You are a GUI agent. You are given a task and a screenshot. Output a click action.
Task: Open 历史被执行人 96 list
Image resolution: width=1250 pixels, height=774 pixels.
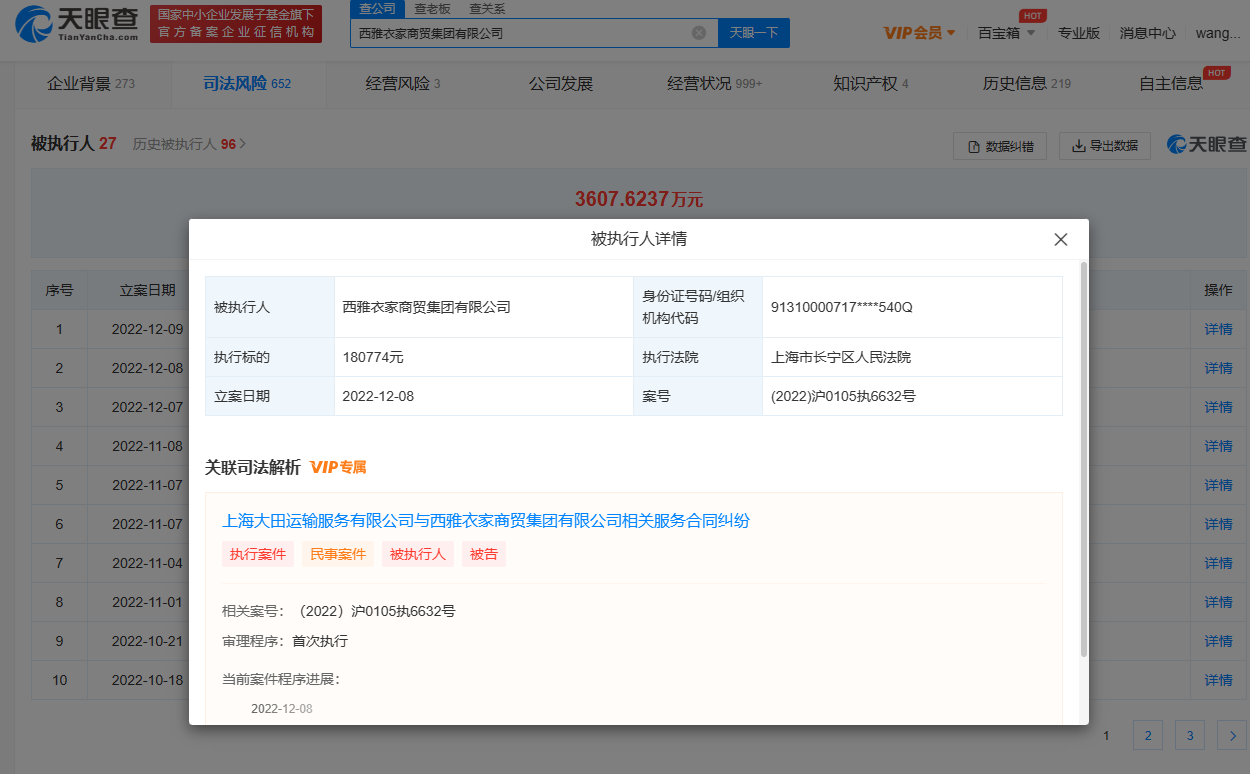(190, 144)
